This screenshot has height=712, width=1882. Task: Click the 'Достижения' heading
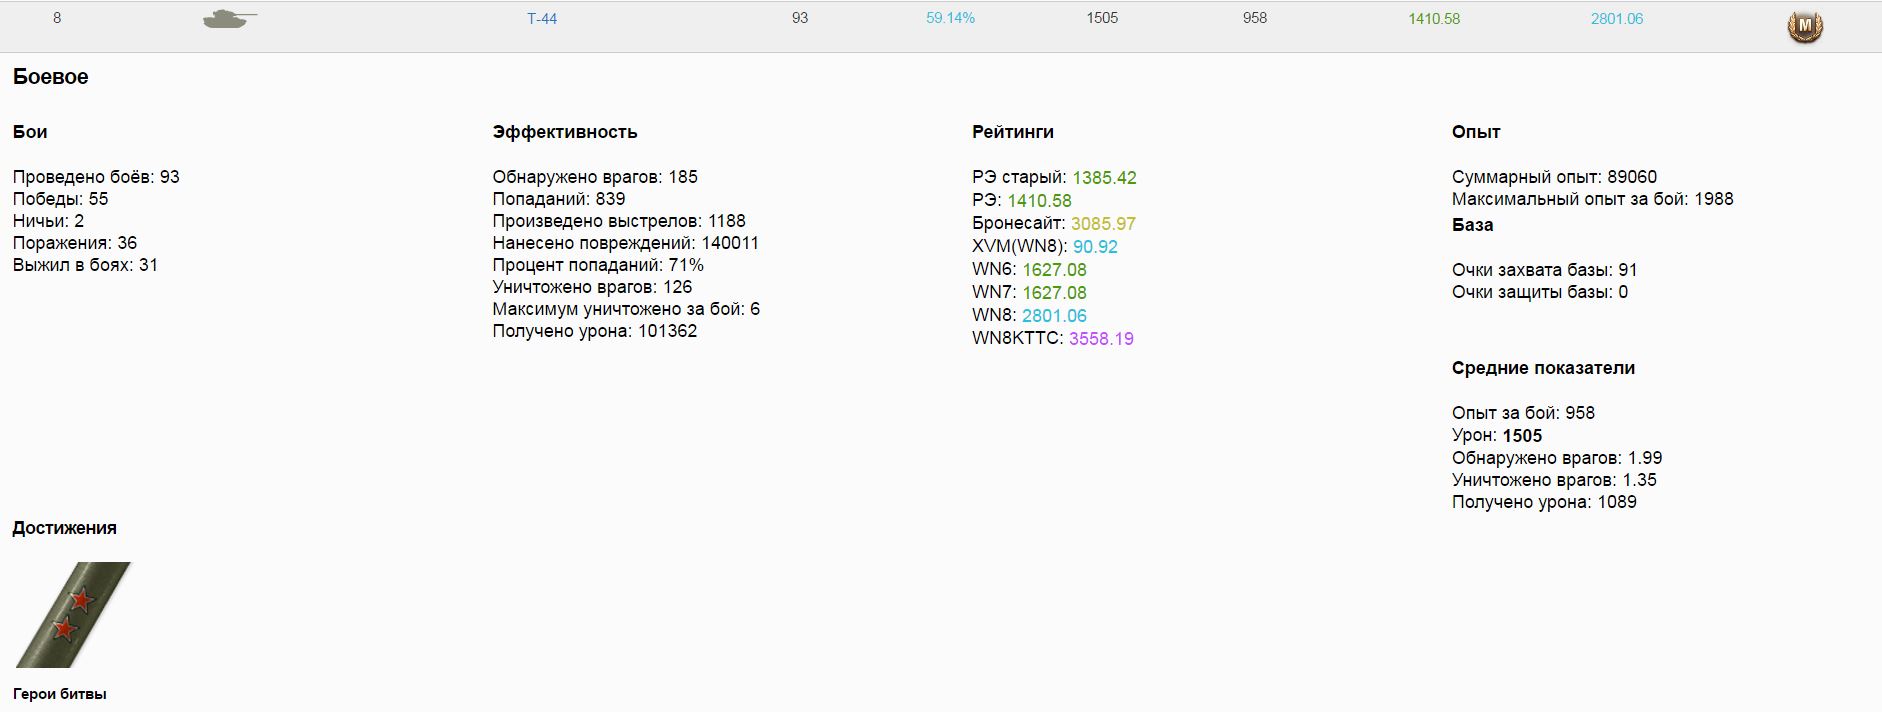[65, 528]
